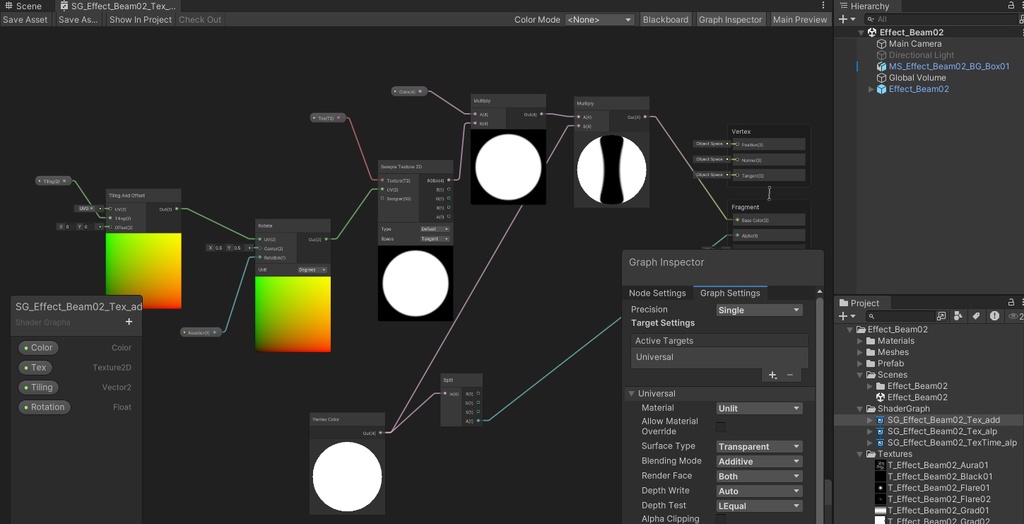
Task: Open Rotate node Unit dropdown
Action: point(312,270)
